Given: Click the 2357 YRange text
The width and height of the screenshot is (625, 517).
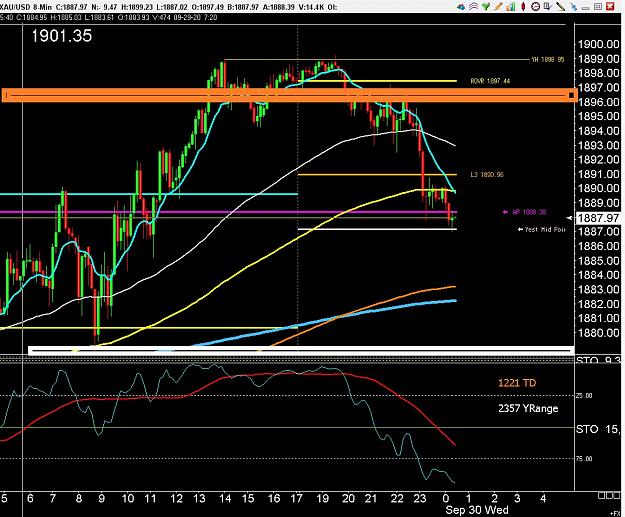Looking at the screenshot, I should 528,408.
